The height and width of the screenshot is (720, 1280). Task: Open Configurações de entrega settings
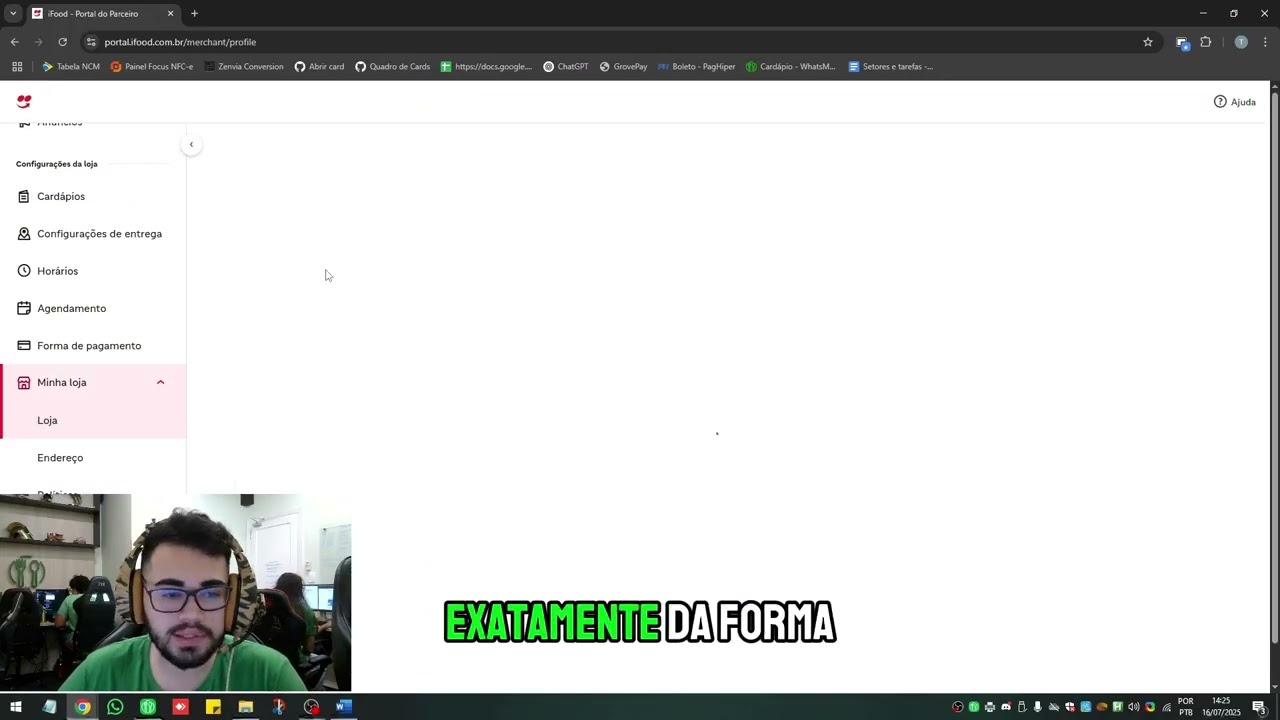click(x=93, y=234)
